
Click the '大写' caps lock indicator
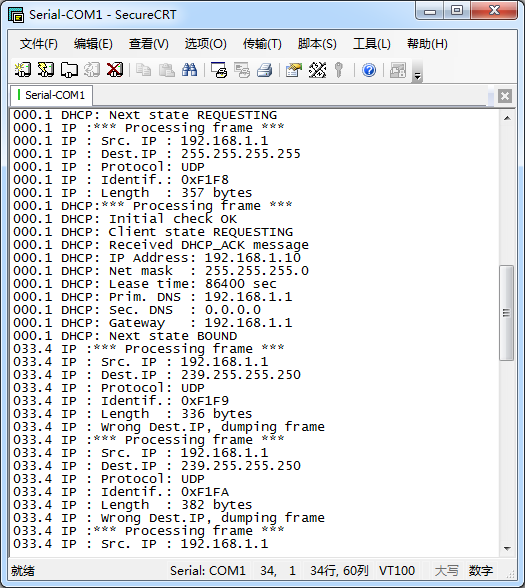click(x=446, y=571)
